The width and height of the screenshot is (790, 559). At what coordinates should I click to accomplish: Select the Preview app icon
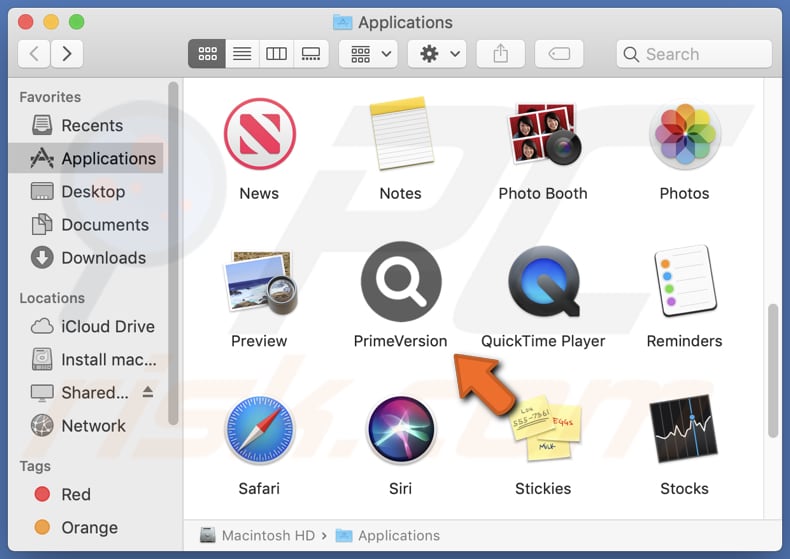coord(260,282)
